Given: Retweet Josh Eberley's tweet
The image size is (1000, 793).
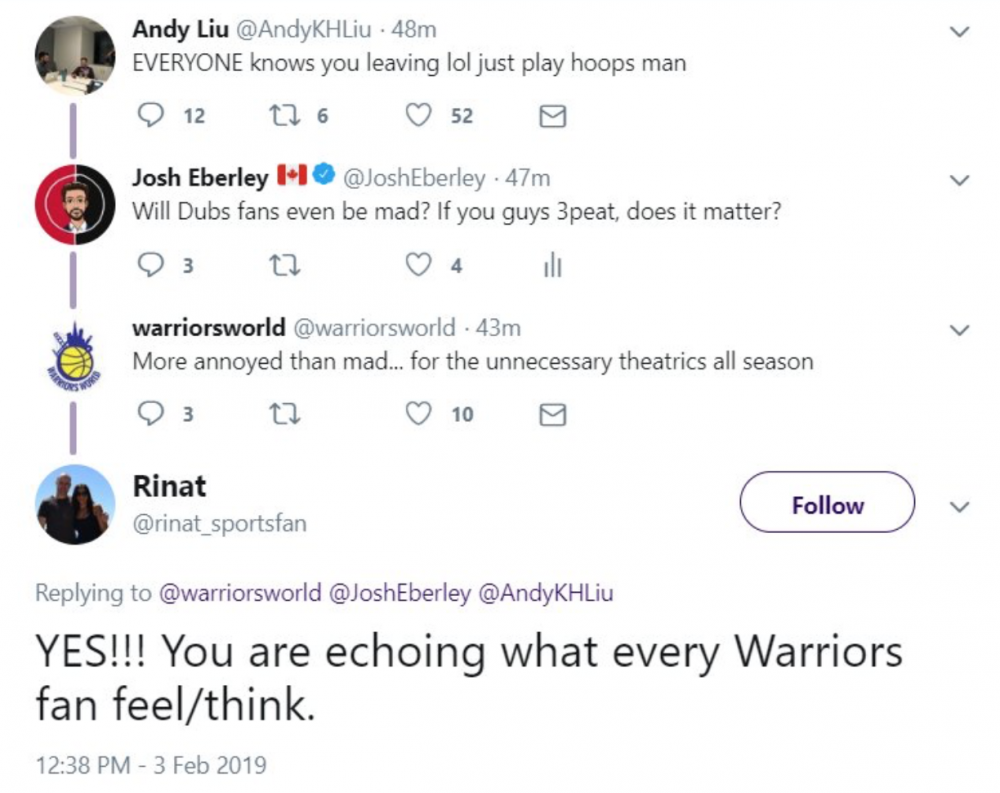Looking at the screenshot, I should pyautogui.click(x=282, y=266).
